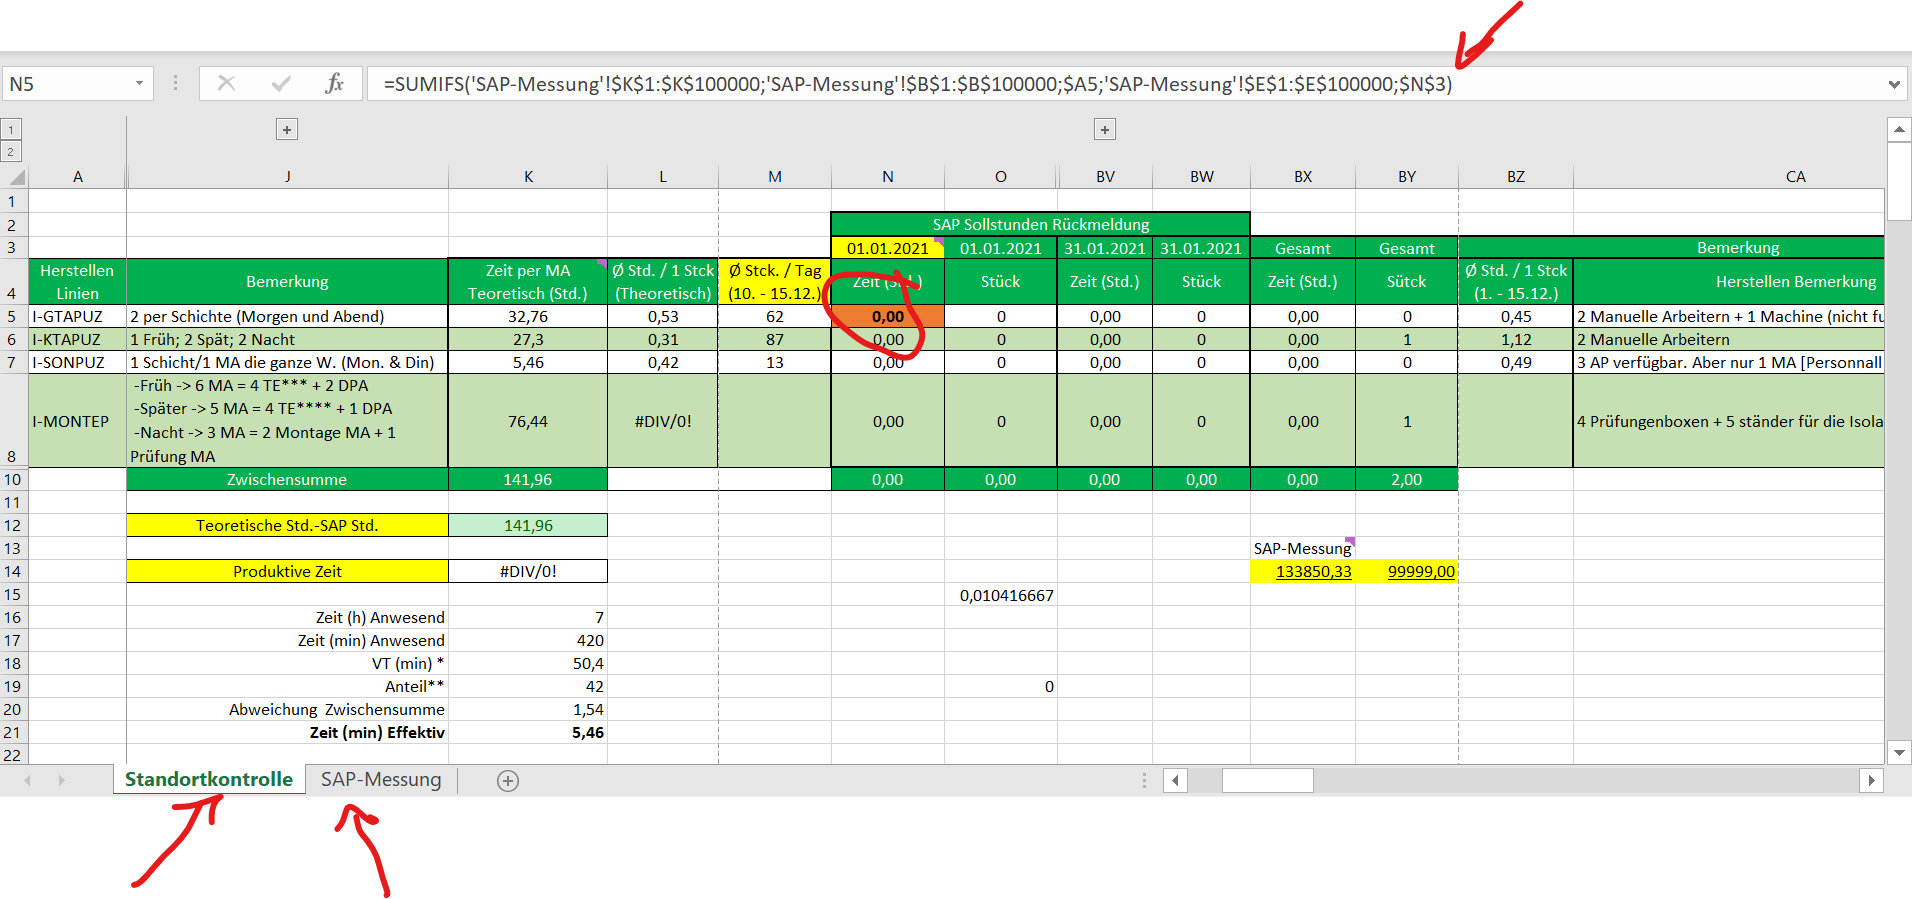The width and height of the screenshot is (1912, 899).
Task: Show outline level 1 columns
Action: click(11, 129)
